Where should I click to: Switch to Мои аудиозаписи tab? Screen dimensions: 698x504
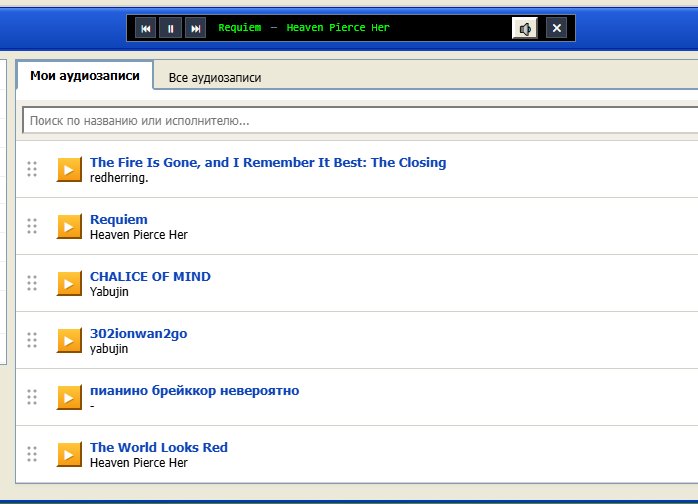85,76
